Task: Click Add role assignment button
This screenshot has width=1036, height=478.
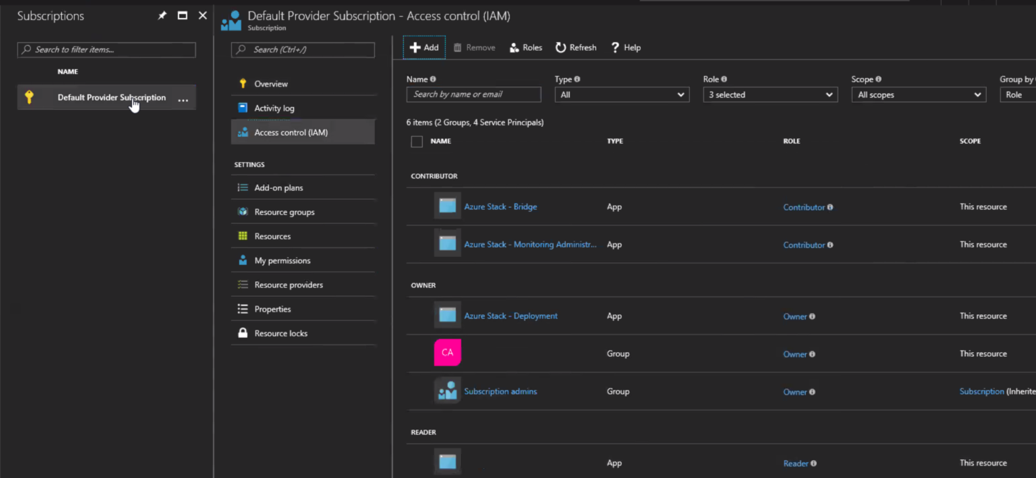Action: pyautogui.click(x=424, y=48)
